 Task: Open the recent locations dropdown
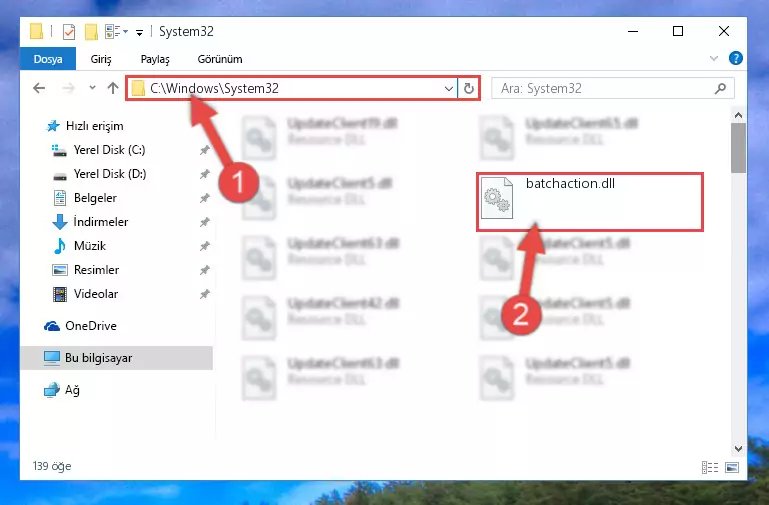pyautogui.click(x=92, y=88)
